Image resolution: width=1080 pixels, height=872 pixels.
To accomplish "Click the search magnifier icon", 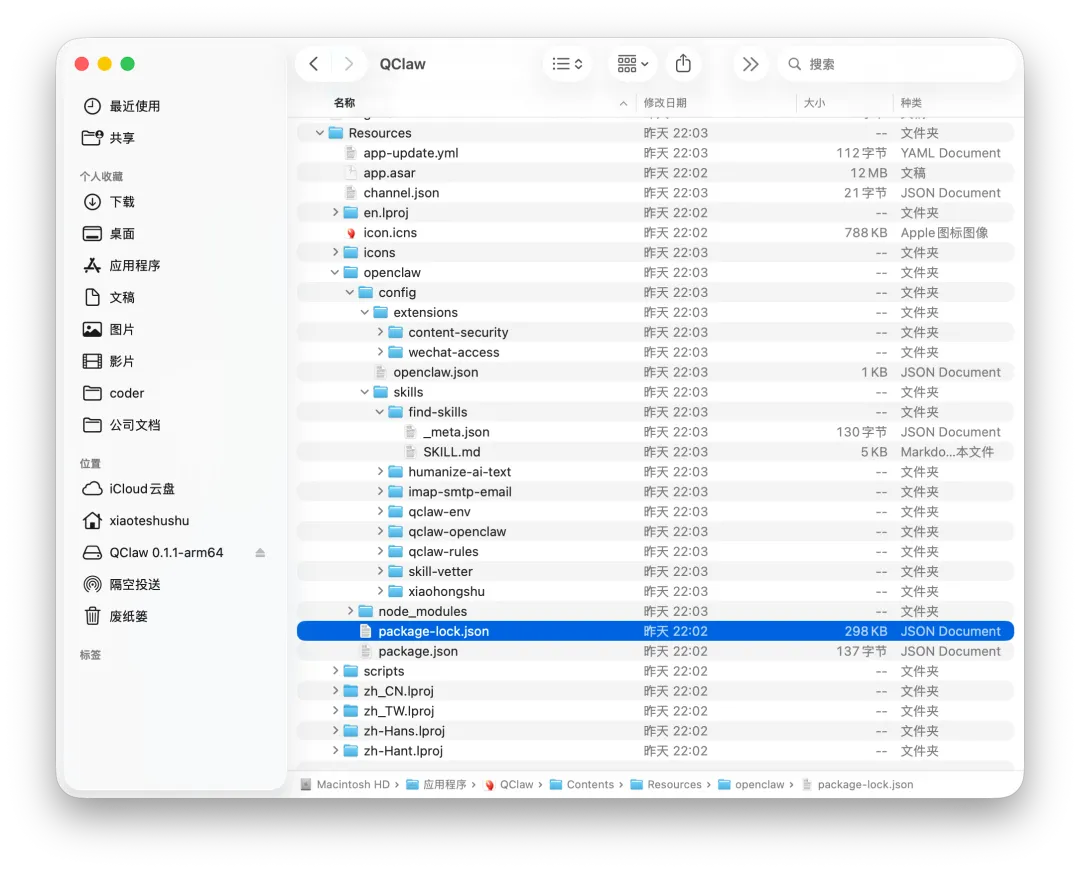I will [794, 64].
